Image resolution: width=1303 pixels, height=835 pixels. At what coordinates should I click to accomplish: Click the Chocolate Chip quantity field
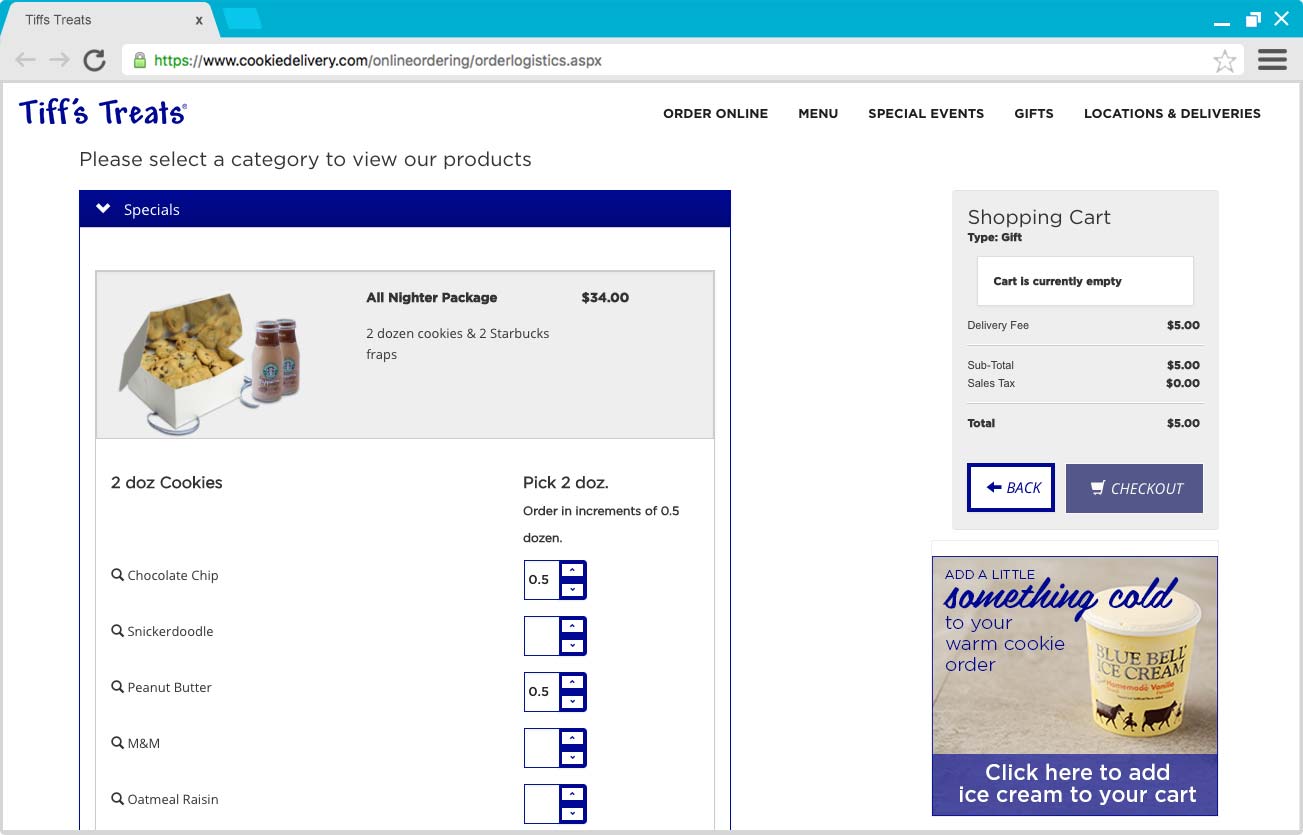point(542,580)
